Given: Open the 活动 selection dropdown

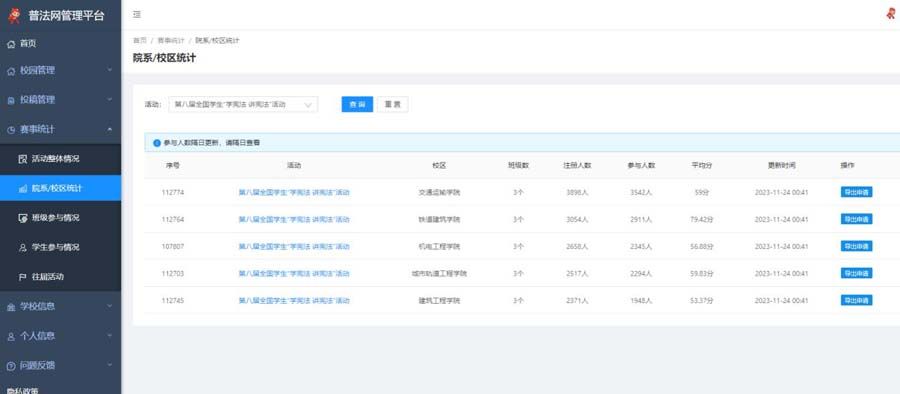Looking at the screenshot, I should pos(243,105).
